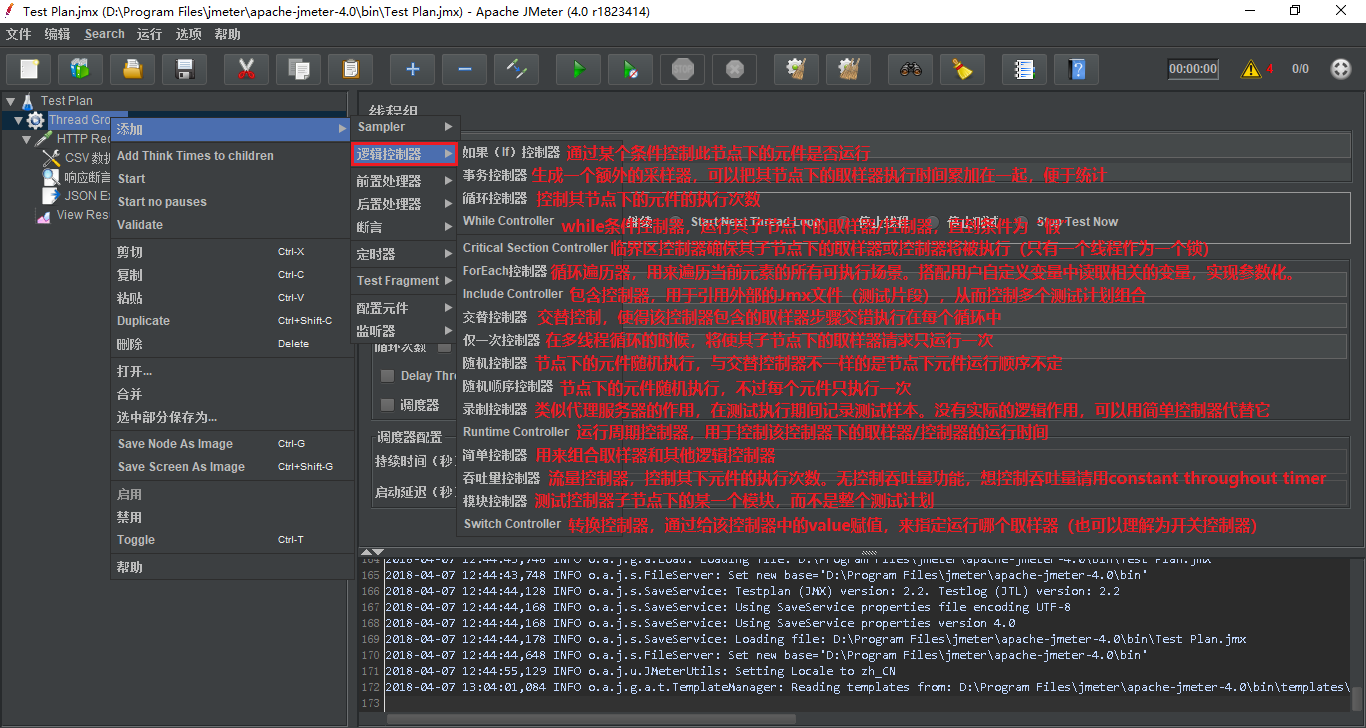
Task: Expand all nodes with the plus icon
Action: click(x=412, y=69)
